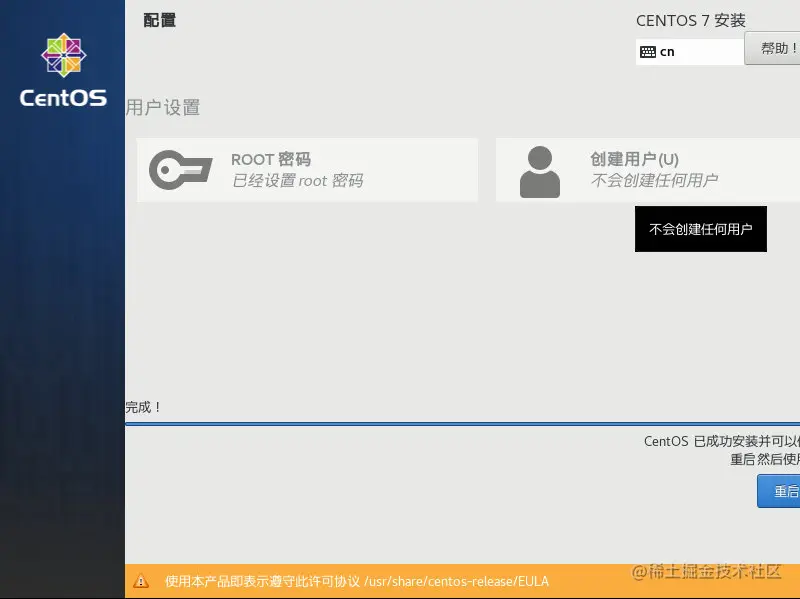Click the warning triangle in the EULA banner
The height and width of the screenshot is (599, 800).
[x=146, y=581]
